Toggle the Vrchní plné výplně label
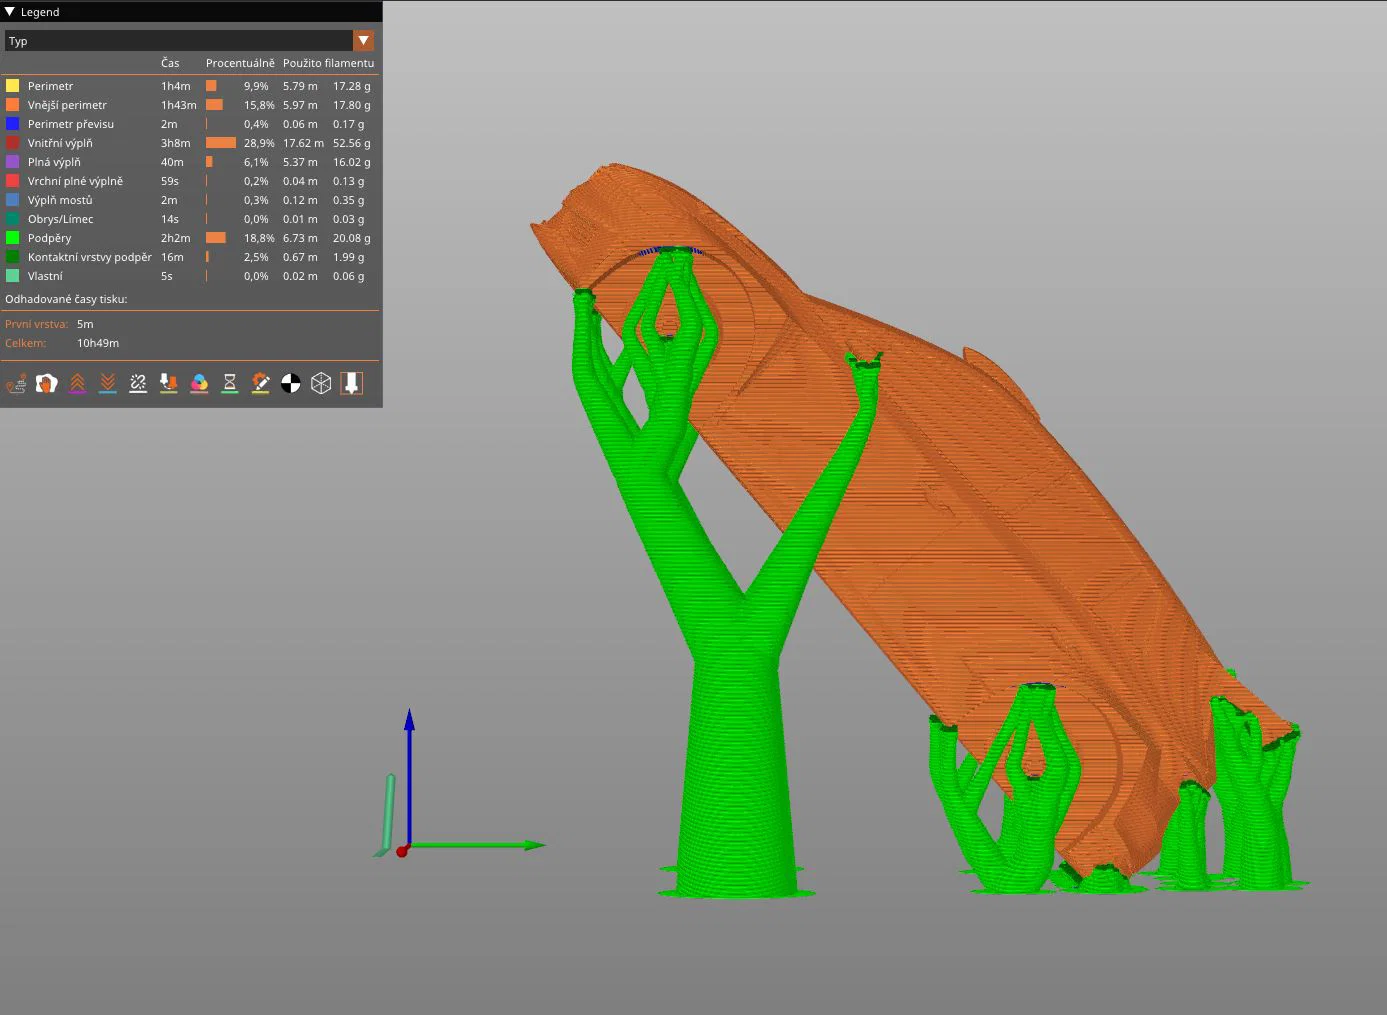This screenshot has height=1015, width=1387. (x=75, y=181)
